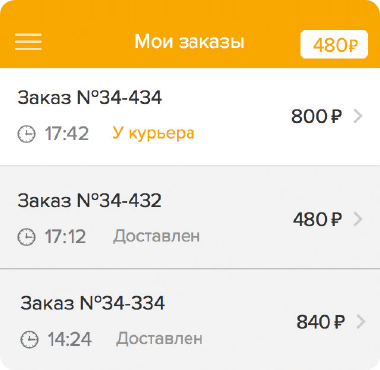Select the 800 ₽ order price

coord(317,116)
